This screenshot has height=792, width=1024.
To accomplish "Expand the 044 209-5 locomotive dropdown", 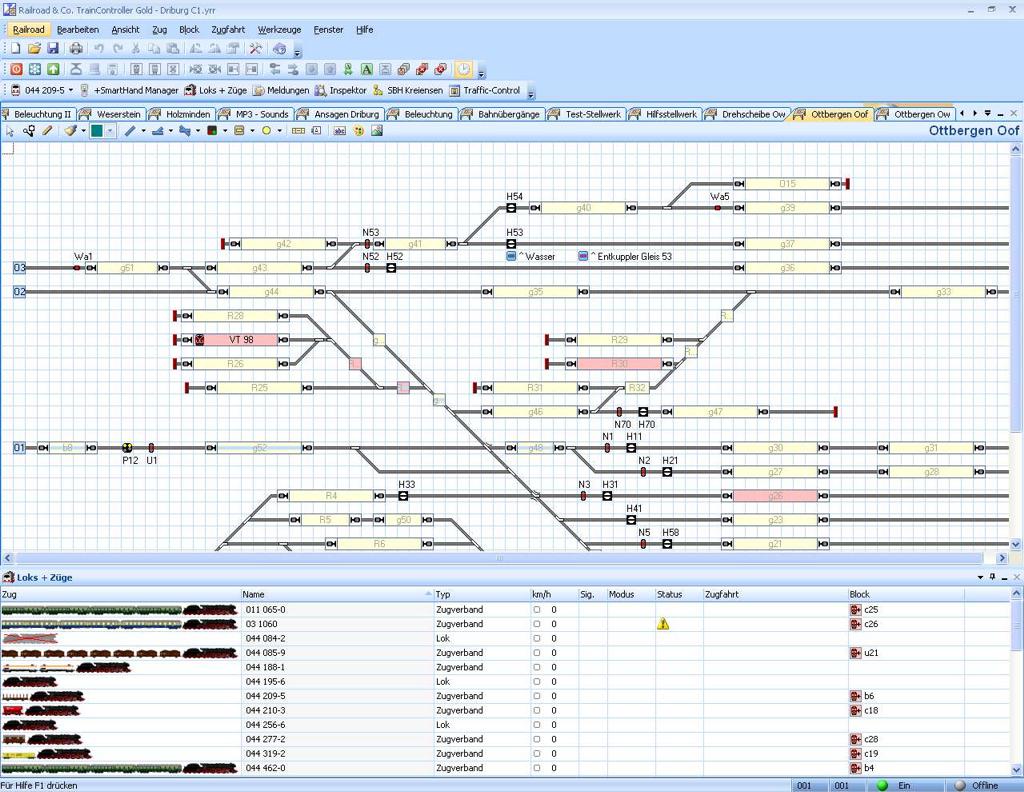I will [x=70, y=90].
